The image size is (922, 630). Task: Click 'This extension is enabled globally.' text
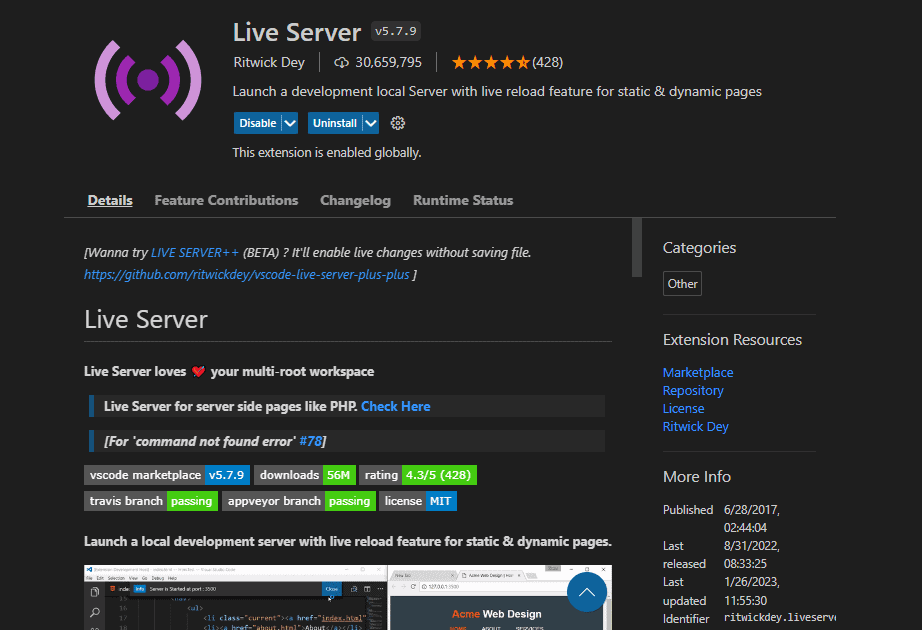click(327, 153)
